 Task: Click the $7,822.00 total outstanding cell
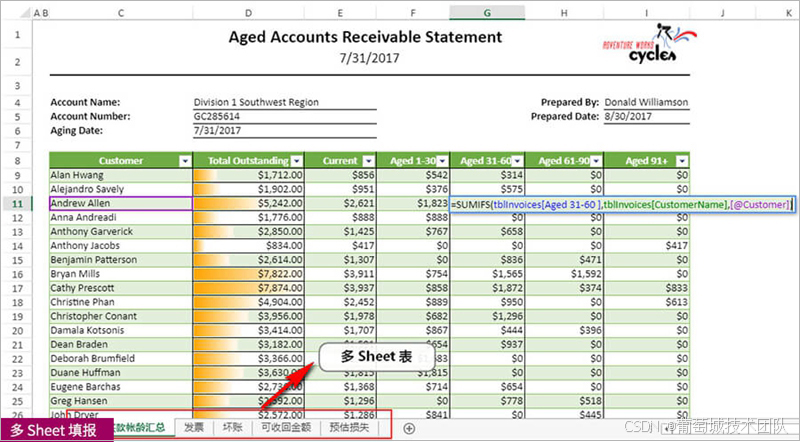(x=248, y=274)
